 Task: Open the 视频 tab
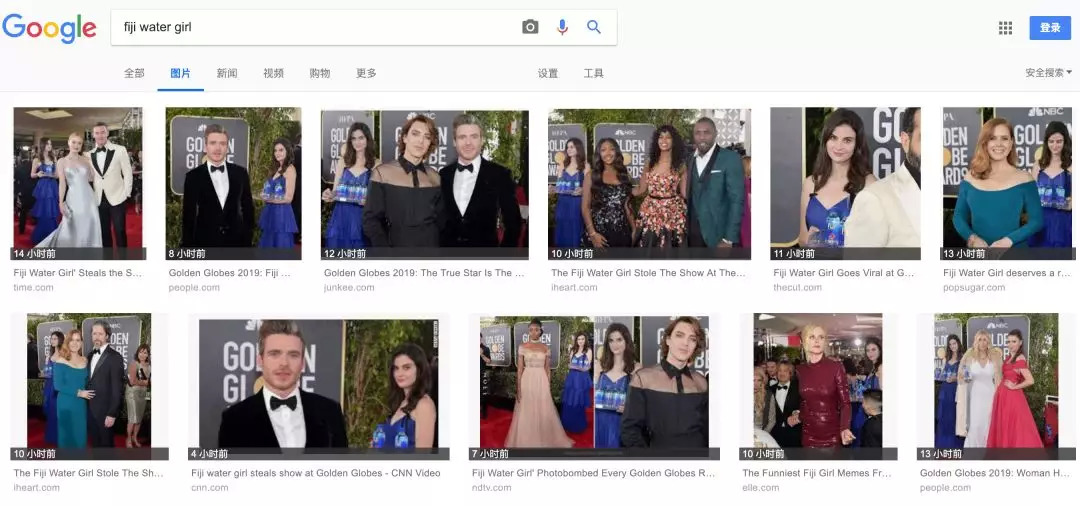[273, 73]
